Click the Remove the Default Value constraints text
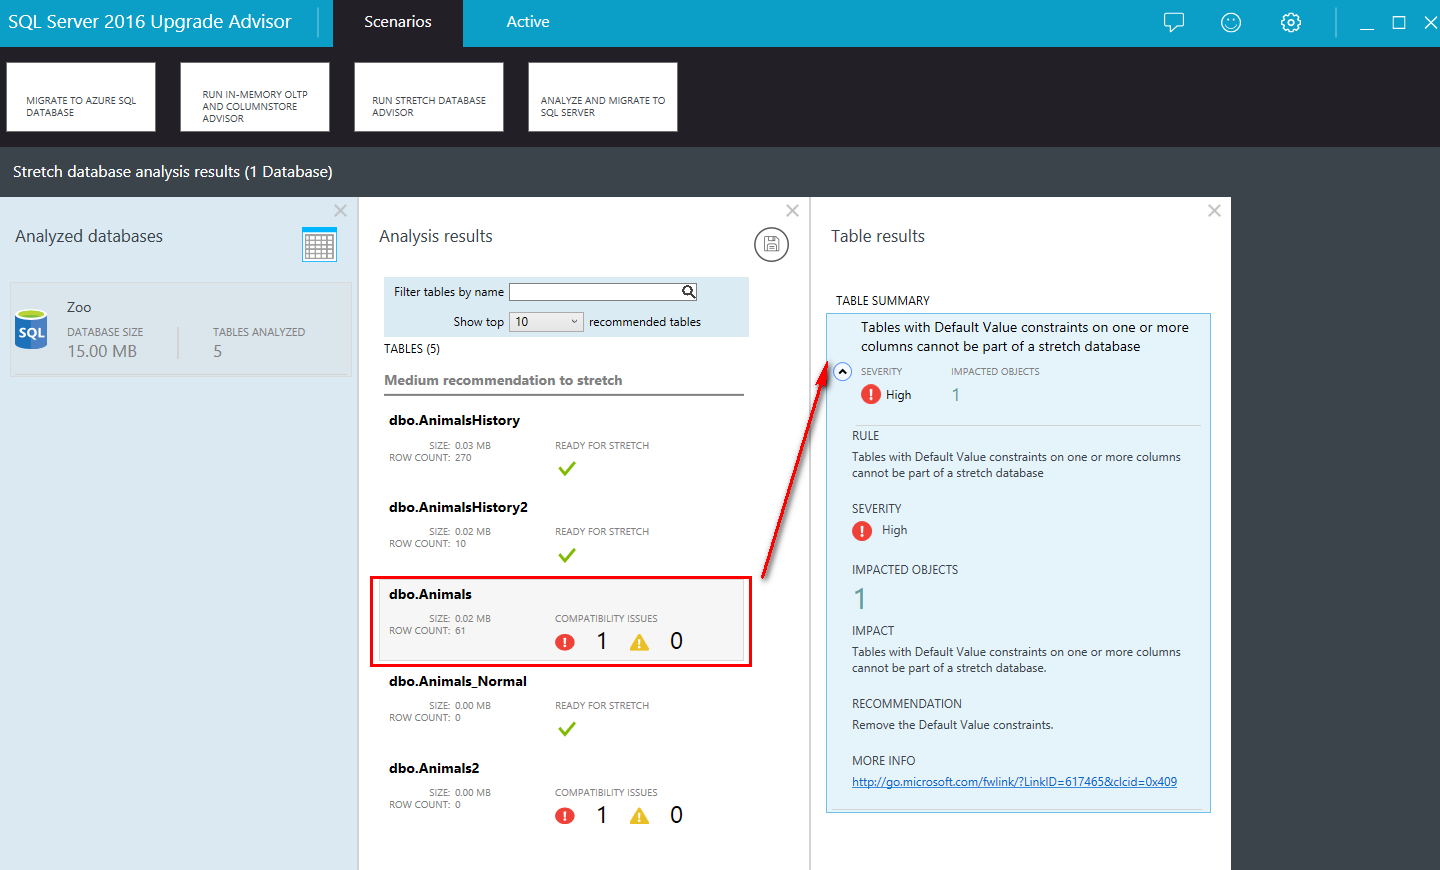The height and width of the screenshot is (870, 1440). coord(952,725)
